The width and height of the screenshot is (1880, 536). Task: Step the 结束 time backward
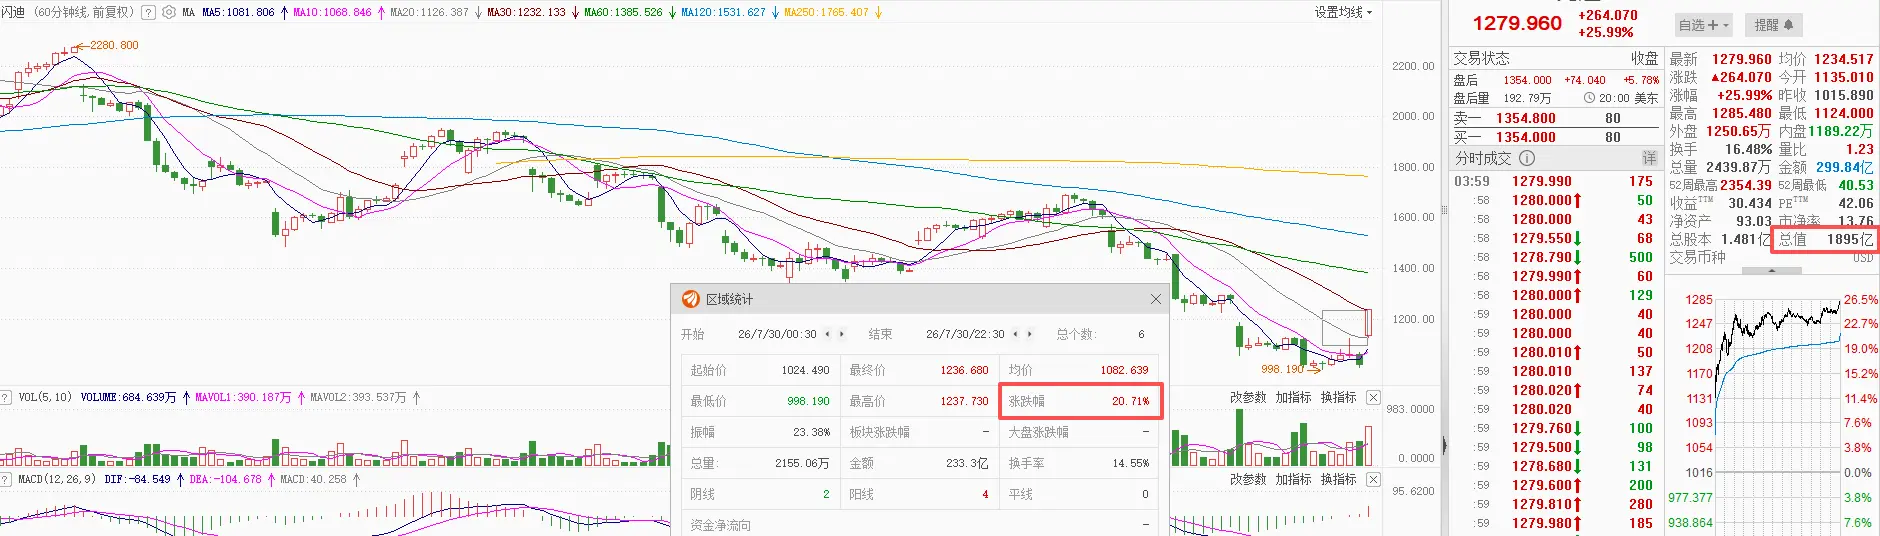(x=1016, y=334)
